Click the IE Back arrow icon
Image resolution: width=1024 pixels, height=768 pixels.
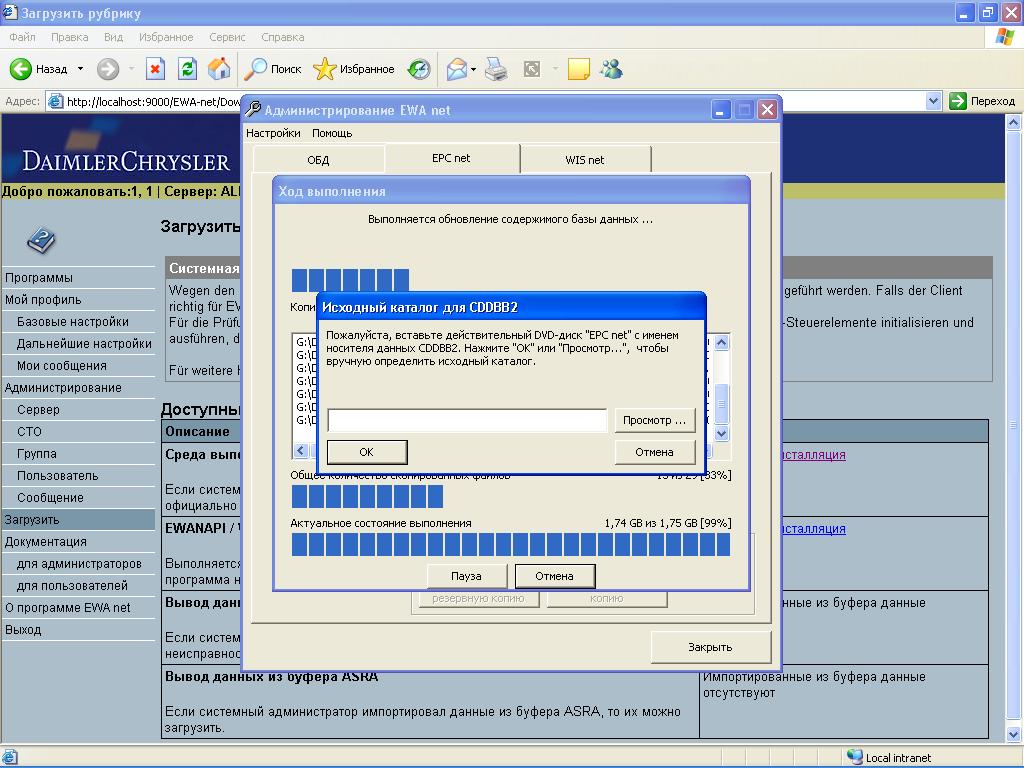point(20,69)
